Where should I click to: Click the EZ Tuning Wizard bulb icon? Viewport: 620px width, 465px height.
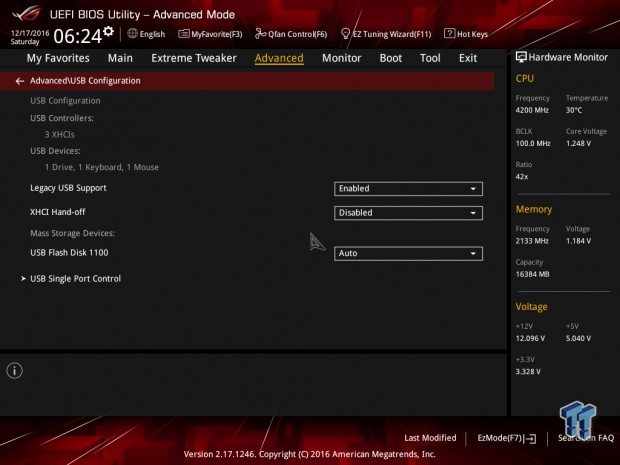[345, 34]
